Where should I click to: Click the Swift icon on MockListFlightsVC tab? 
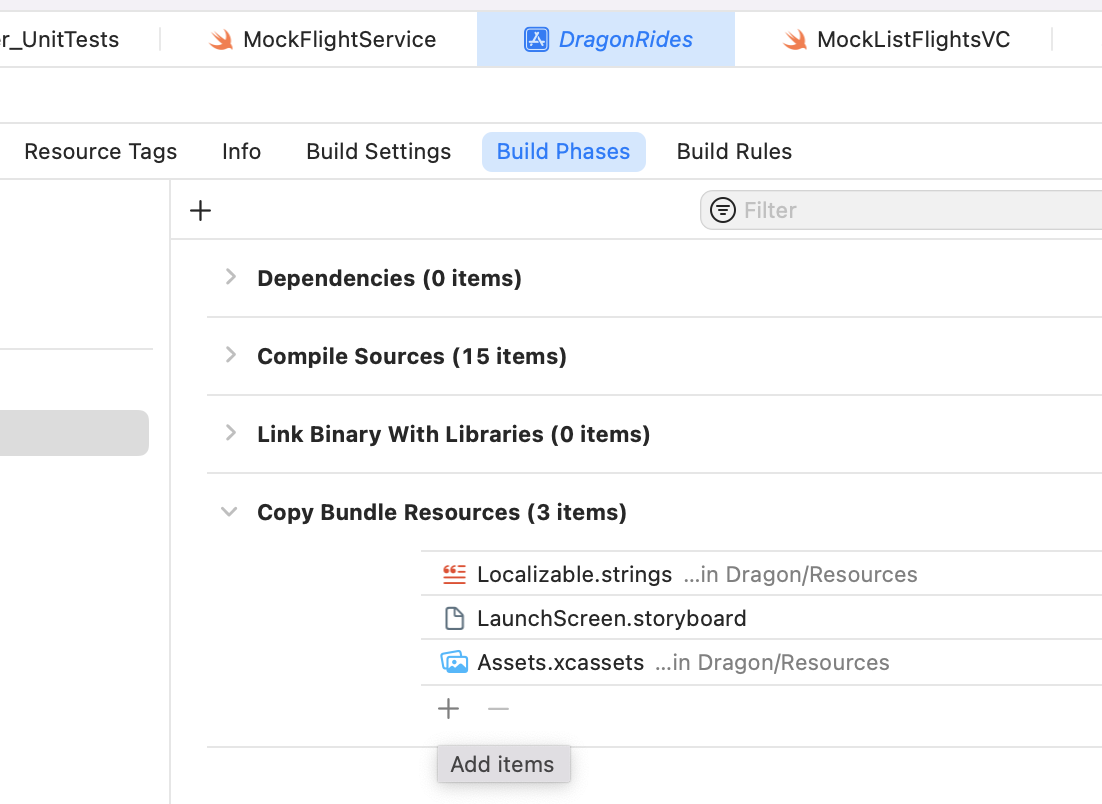[795, 40]
